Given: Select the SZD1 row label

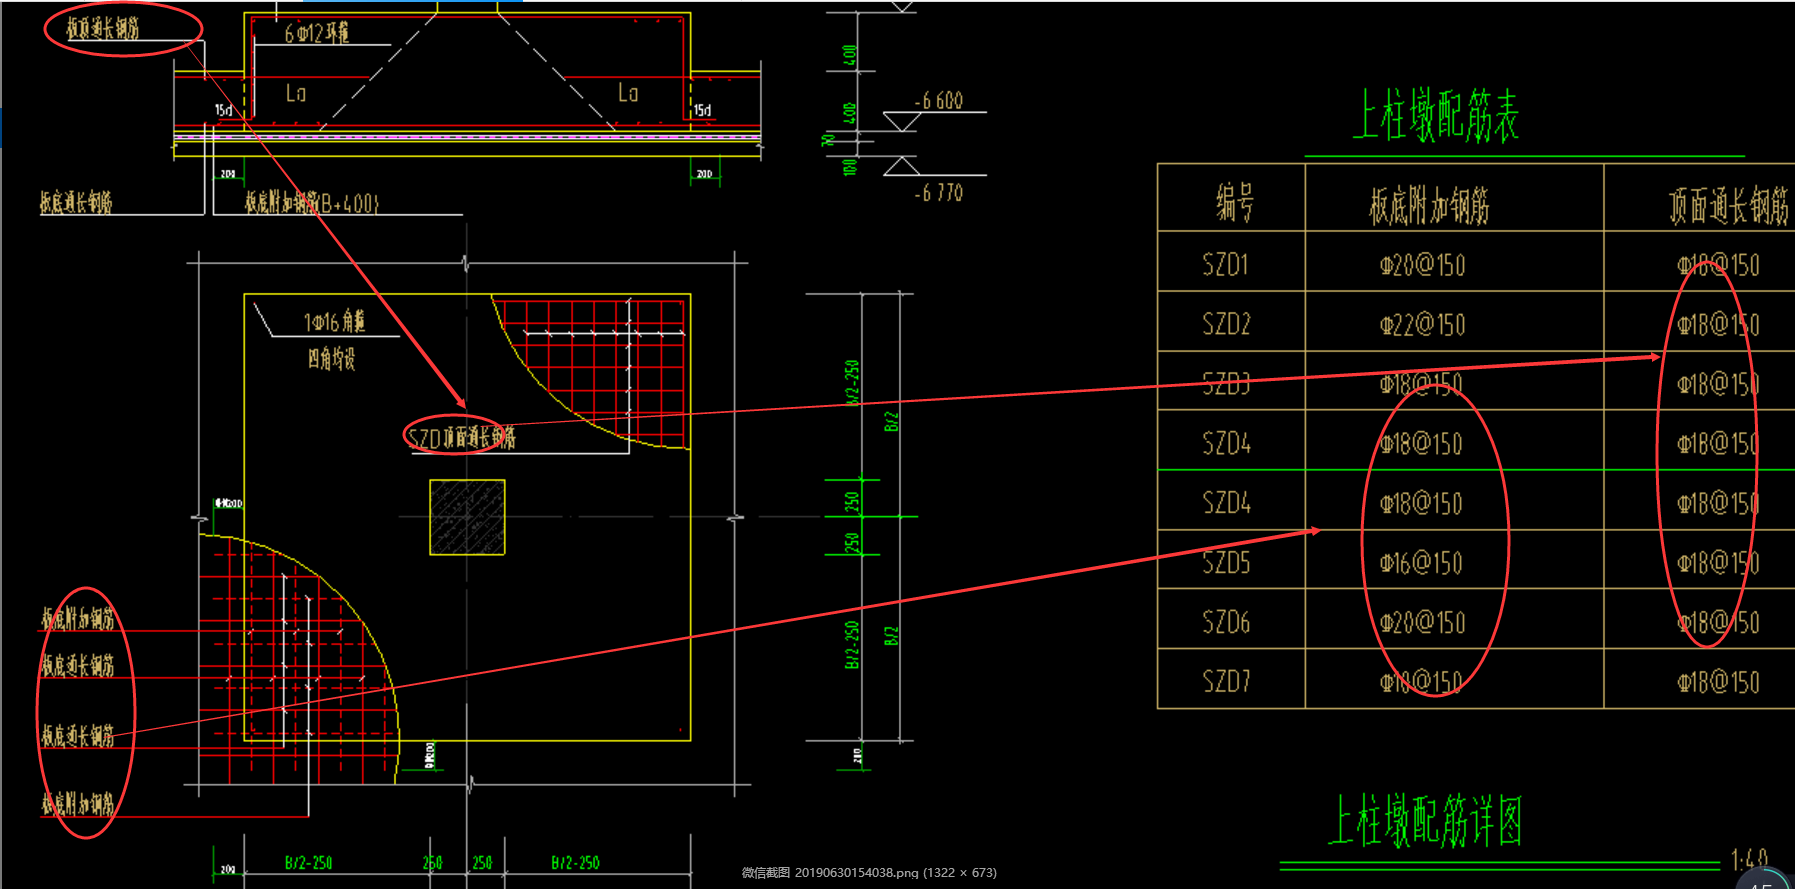Looking at the screenshot, I should 1225,265.
